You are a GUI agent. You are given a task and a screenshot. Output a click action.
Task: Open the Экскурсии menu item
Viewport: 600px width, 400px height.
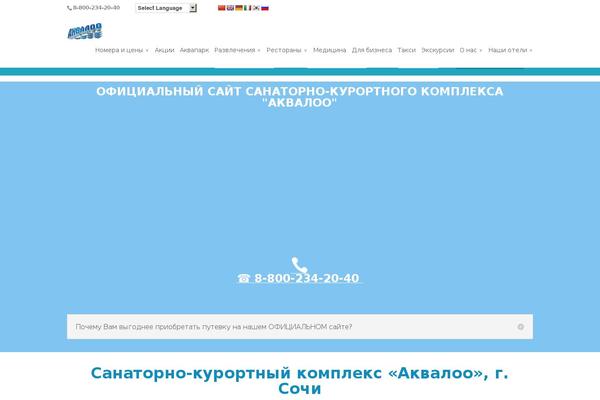tap(437, 50)
